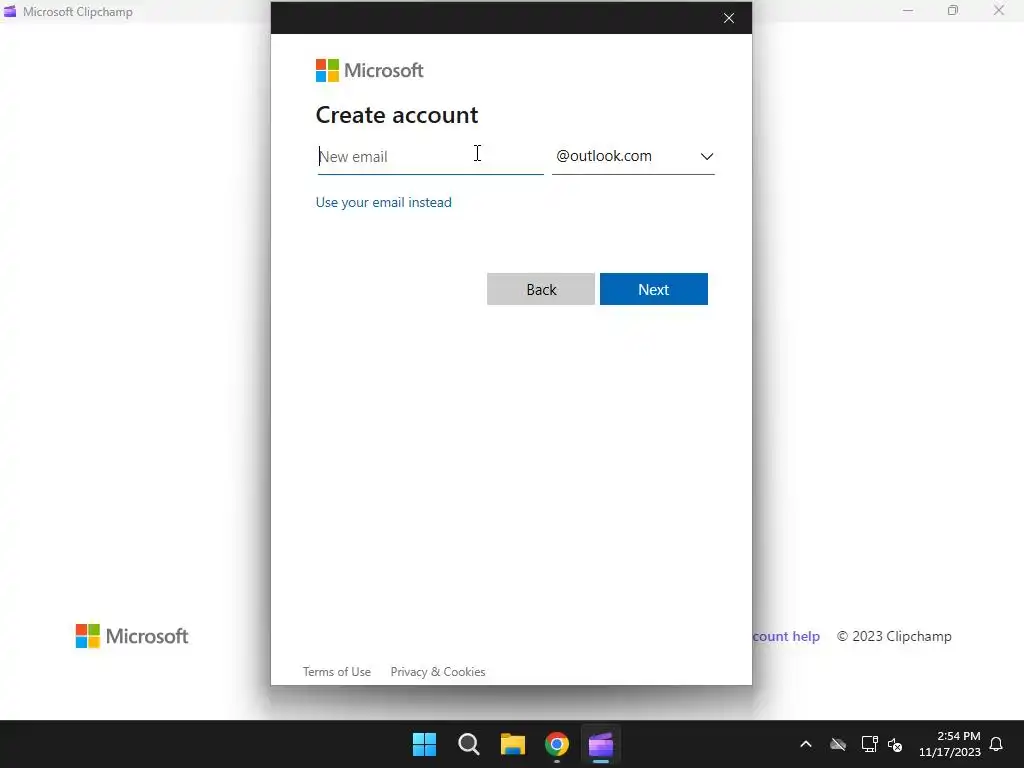The width and height of the screenshot is (1024, 768).
Task: Open the Terms of Use link
Action: click(336, 671)
